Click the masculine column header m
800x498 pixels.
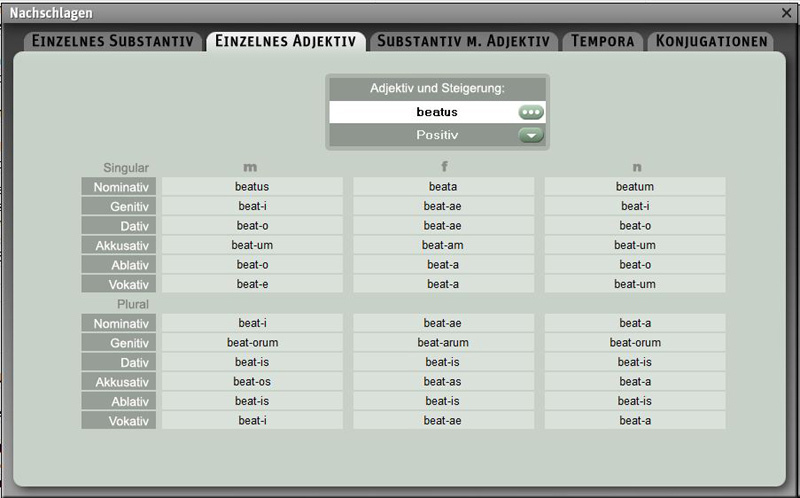click(250, 167)
